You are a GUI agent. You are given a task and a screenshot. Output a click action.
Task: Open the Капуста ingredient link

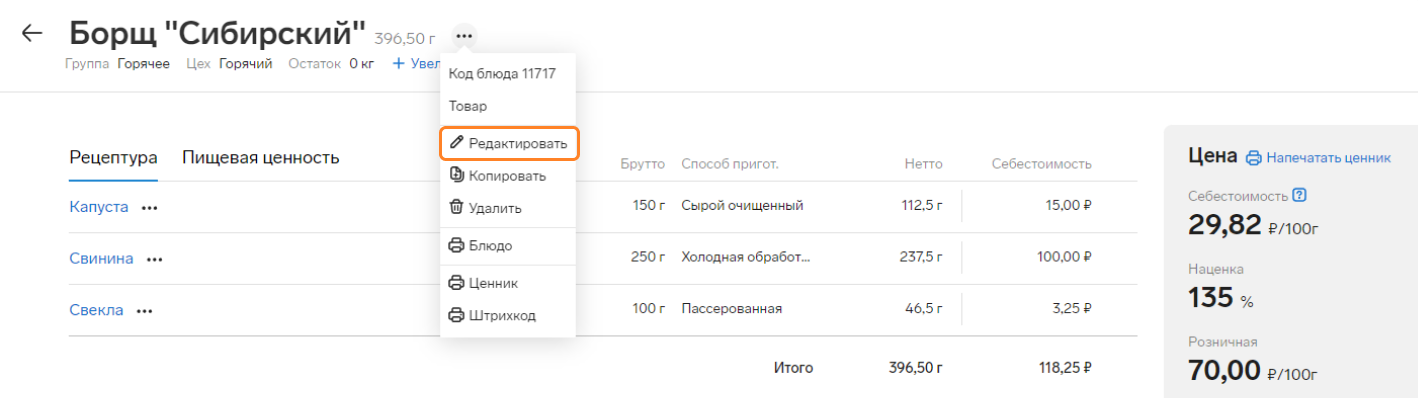pyautogui.click(x=99, y=207)
